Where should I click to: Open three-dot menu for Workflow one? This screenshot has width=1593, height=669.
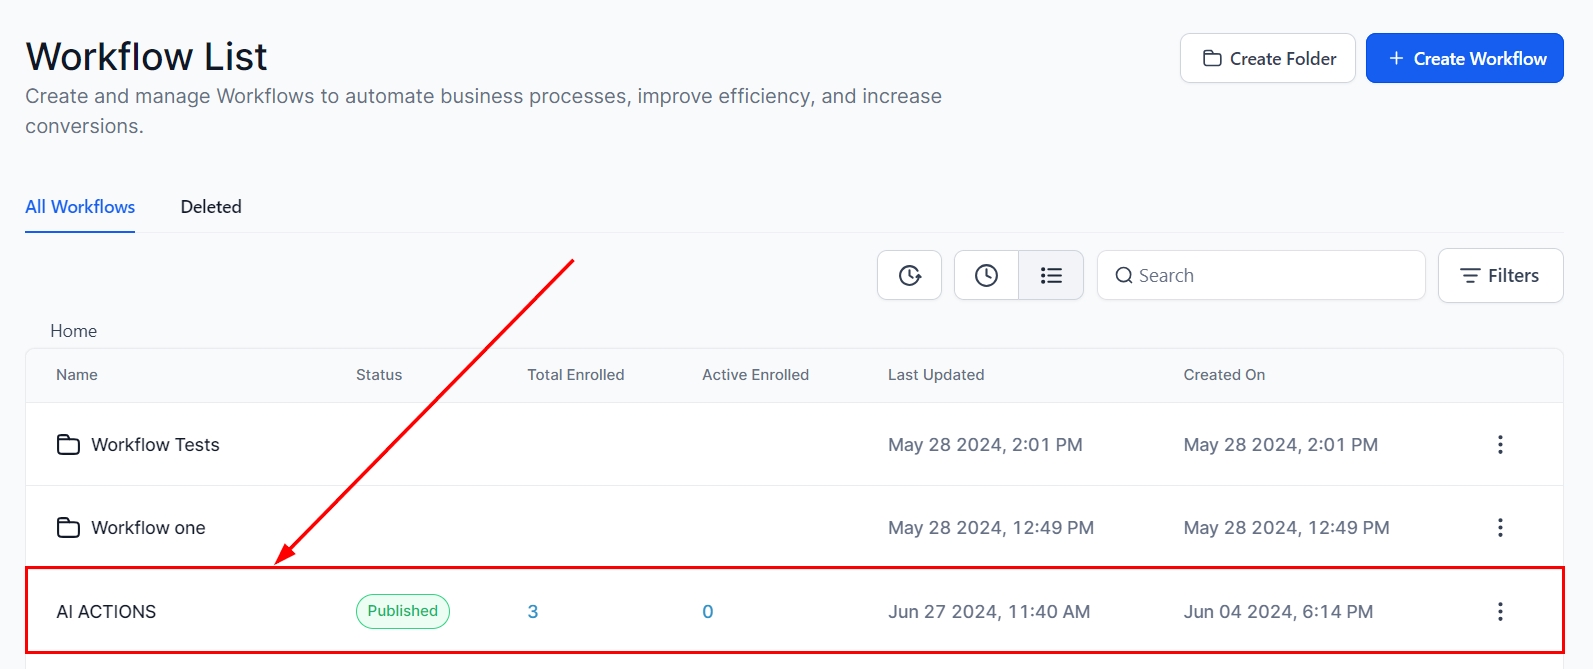pos(1499,527)
